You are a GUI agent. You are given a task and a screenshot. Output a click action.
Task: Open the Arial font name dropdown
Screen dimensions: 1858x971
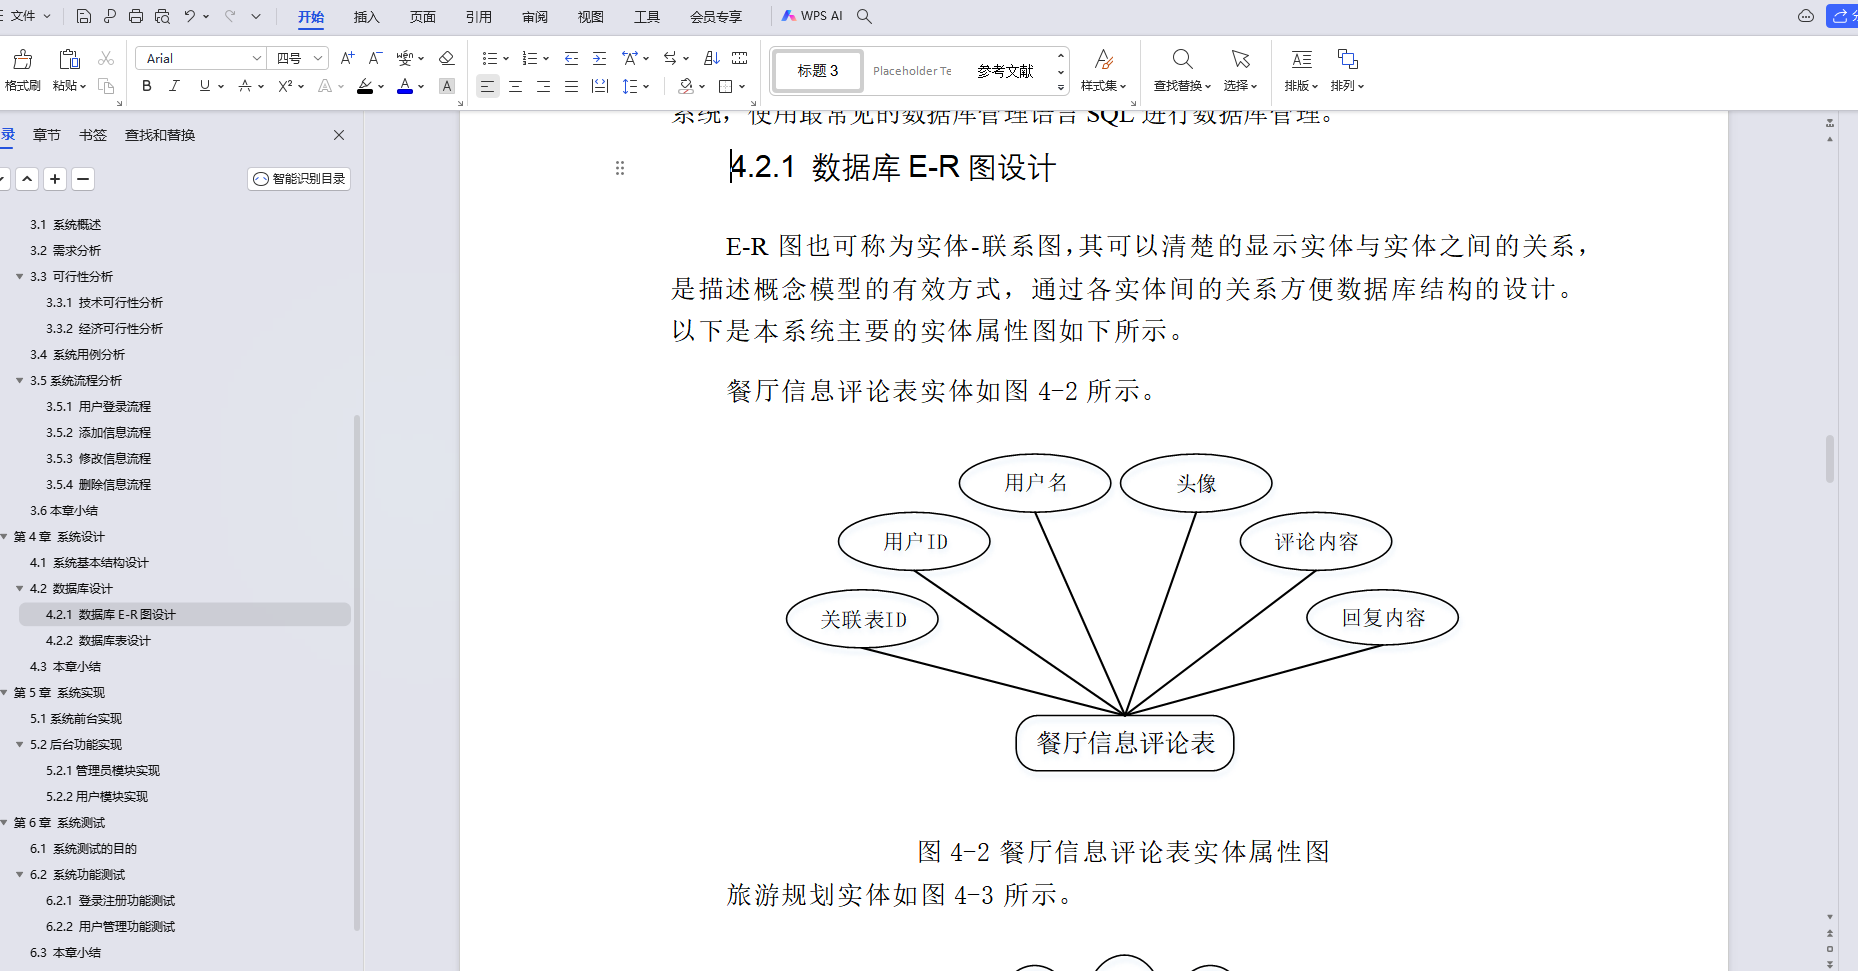257,58
